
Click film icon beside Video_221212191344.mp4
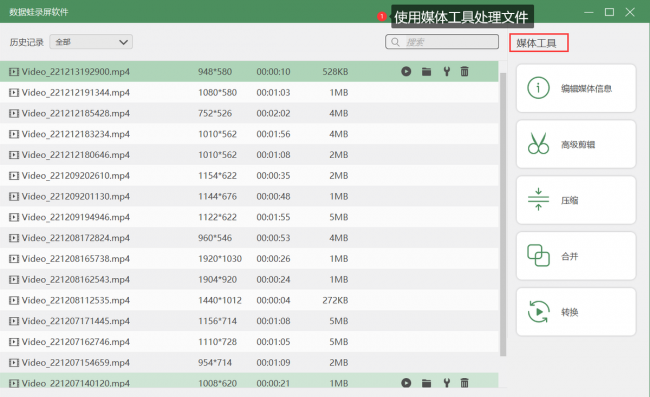click(x=14, y=92)
